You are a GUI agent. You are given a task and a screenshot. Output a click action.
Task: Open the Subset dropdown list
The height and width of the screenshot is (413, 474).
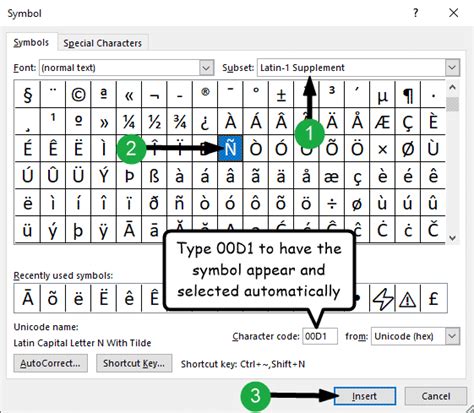(x=452, y=68)
